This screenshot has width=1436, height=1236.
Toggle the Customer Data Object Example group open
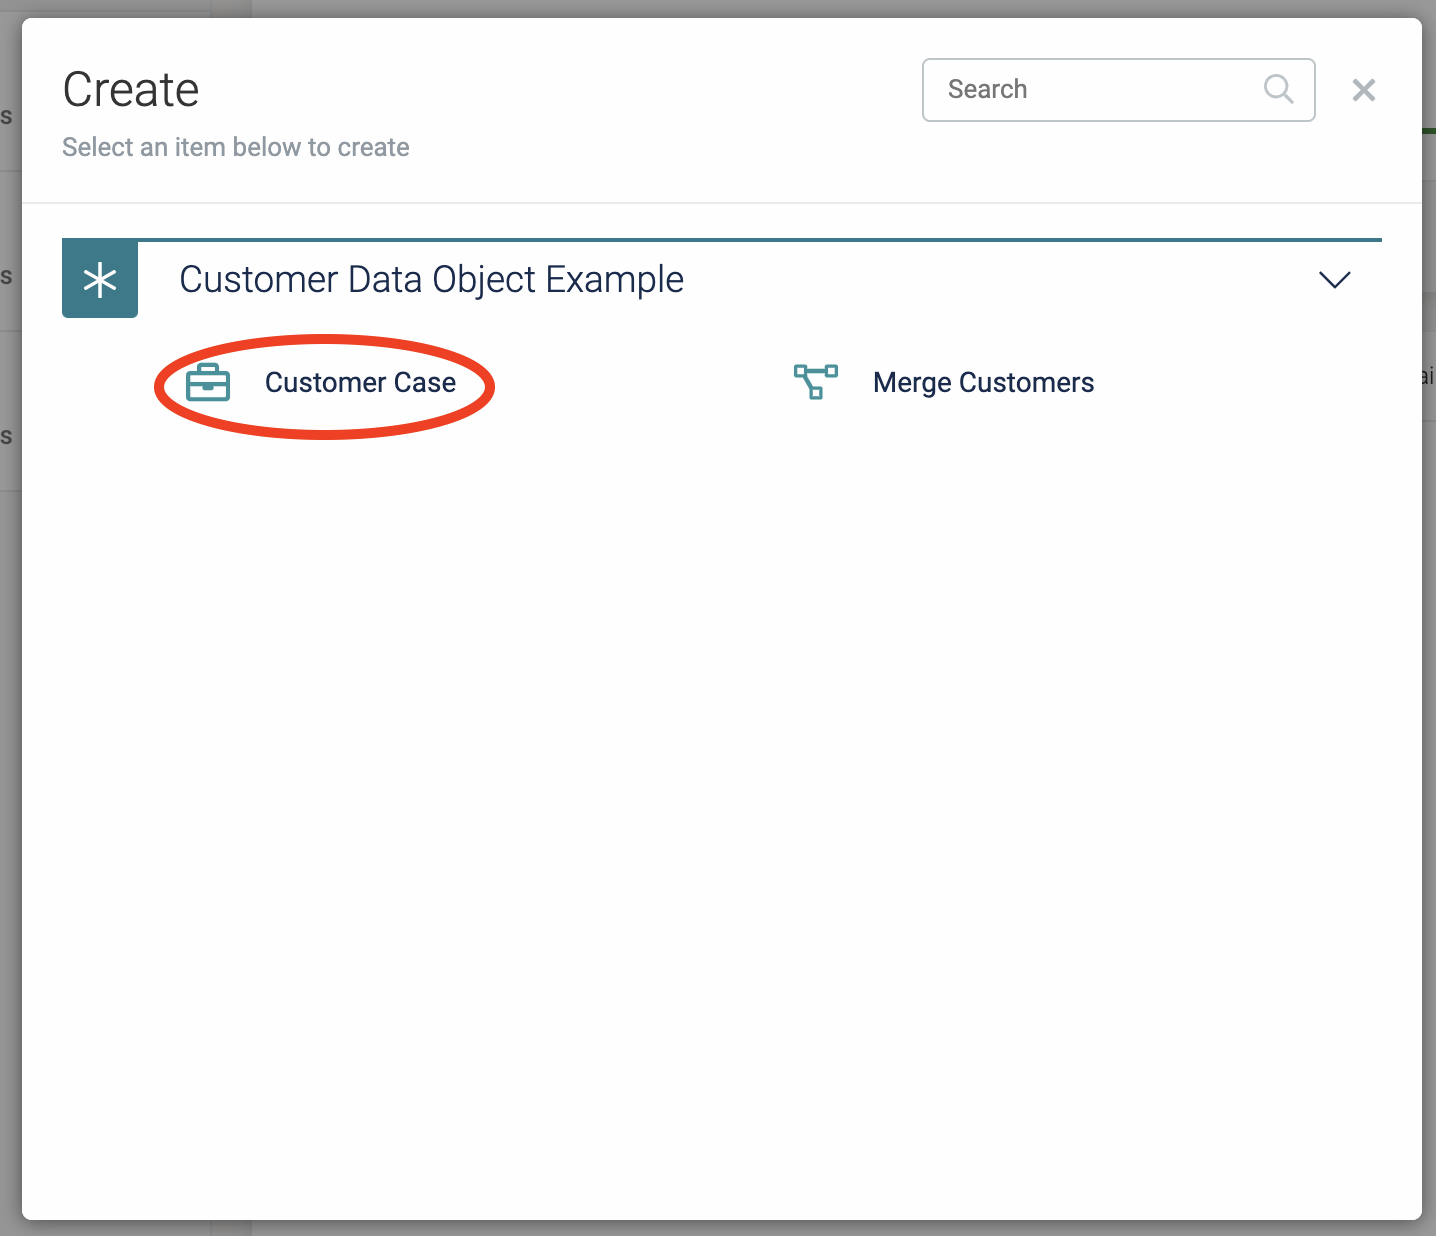(1333, 280)
